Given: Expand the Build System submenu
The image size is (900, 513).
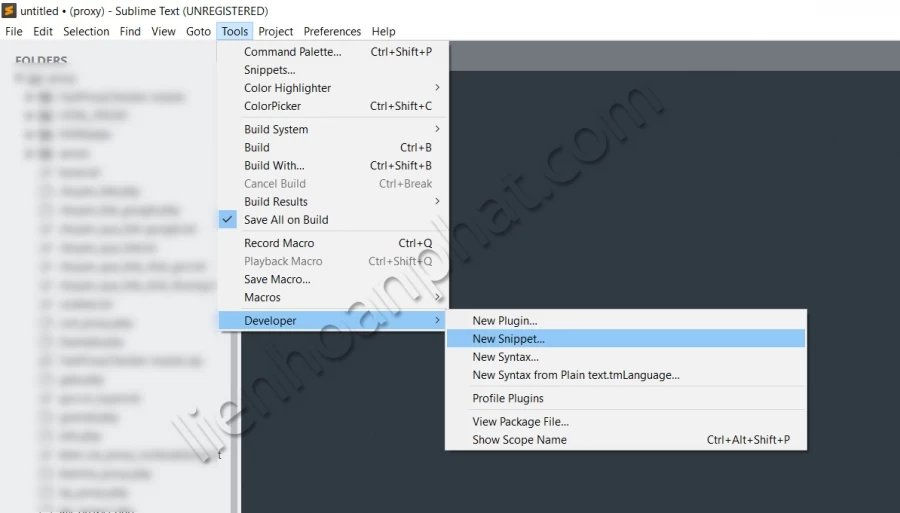Looking at the screenshot, I should point(333,129).
